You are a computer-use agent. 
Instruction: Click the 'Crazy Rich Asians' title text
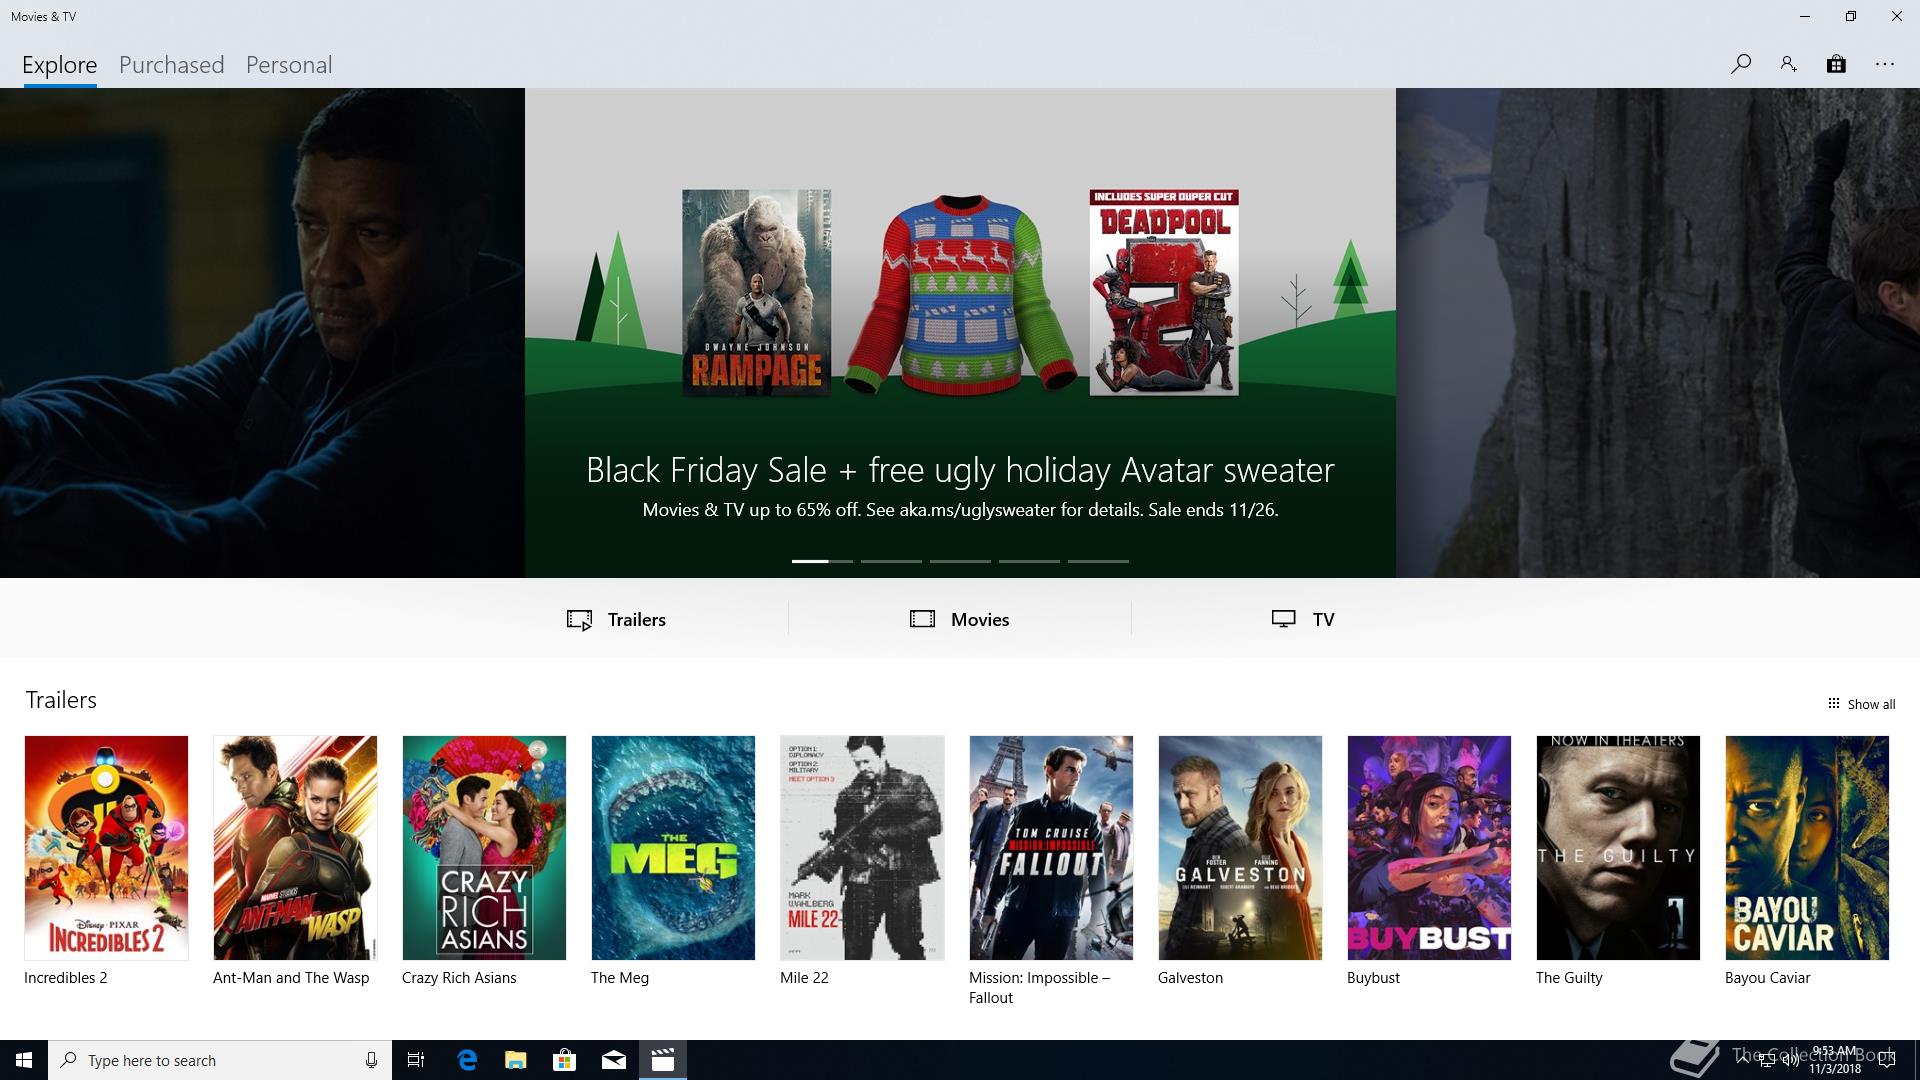click(459, 978)
